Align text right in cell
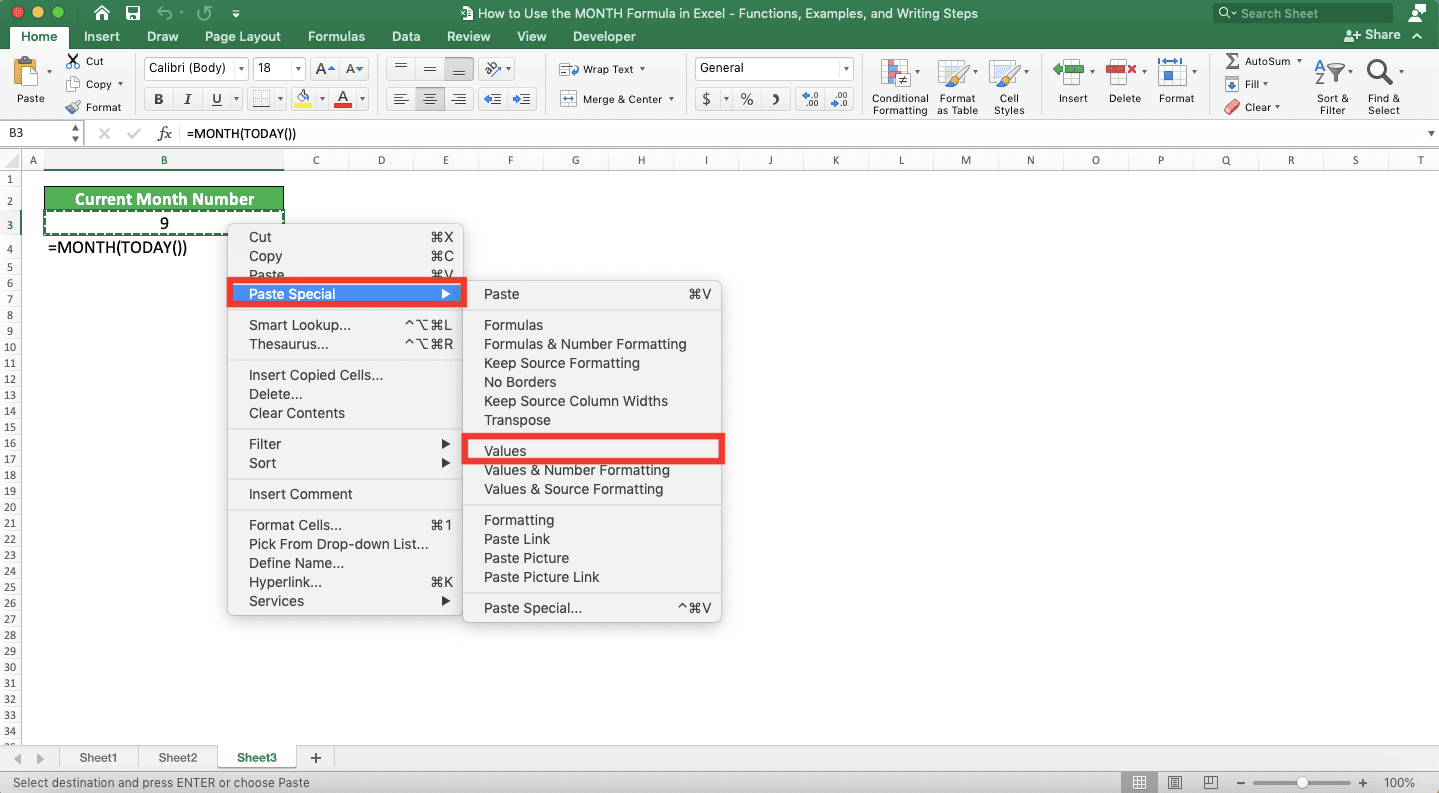 tap(459, 99)
